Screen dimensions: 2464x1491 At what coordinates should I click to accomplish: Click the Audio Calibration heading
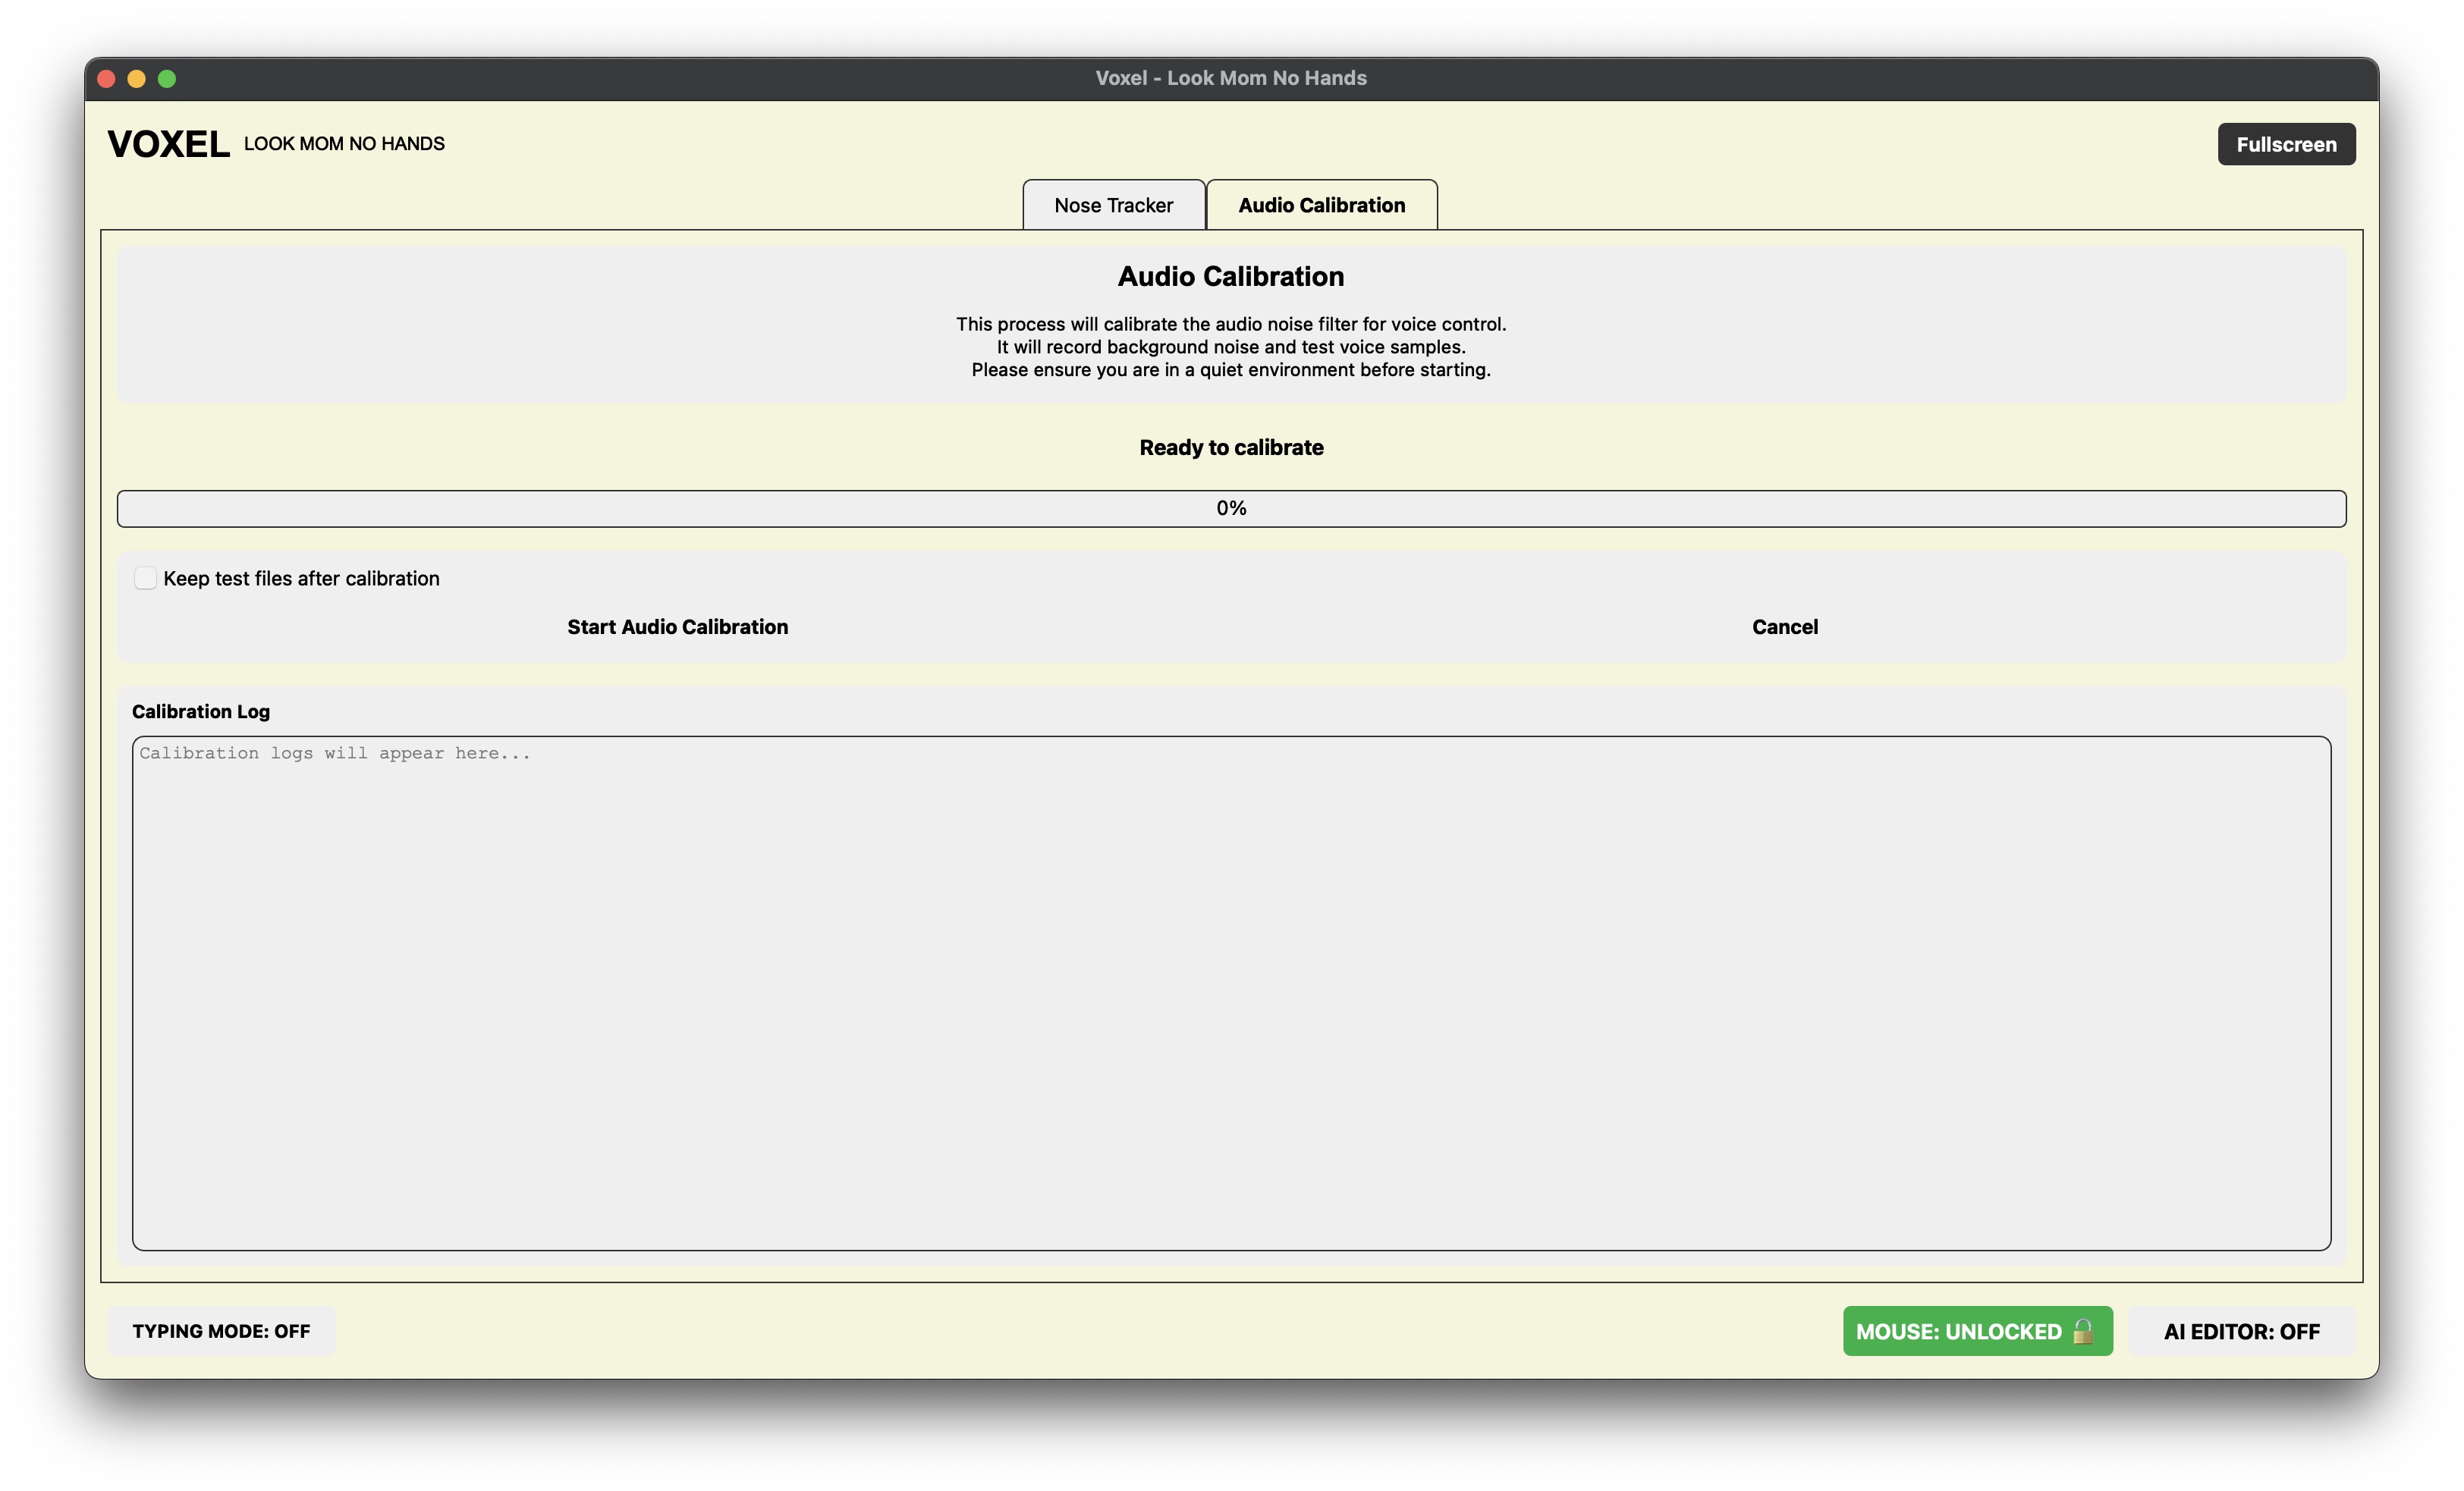[x=1231, y=276]
